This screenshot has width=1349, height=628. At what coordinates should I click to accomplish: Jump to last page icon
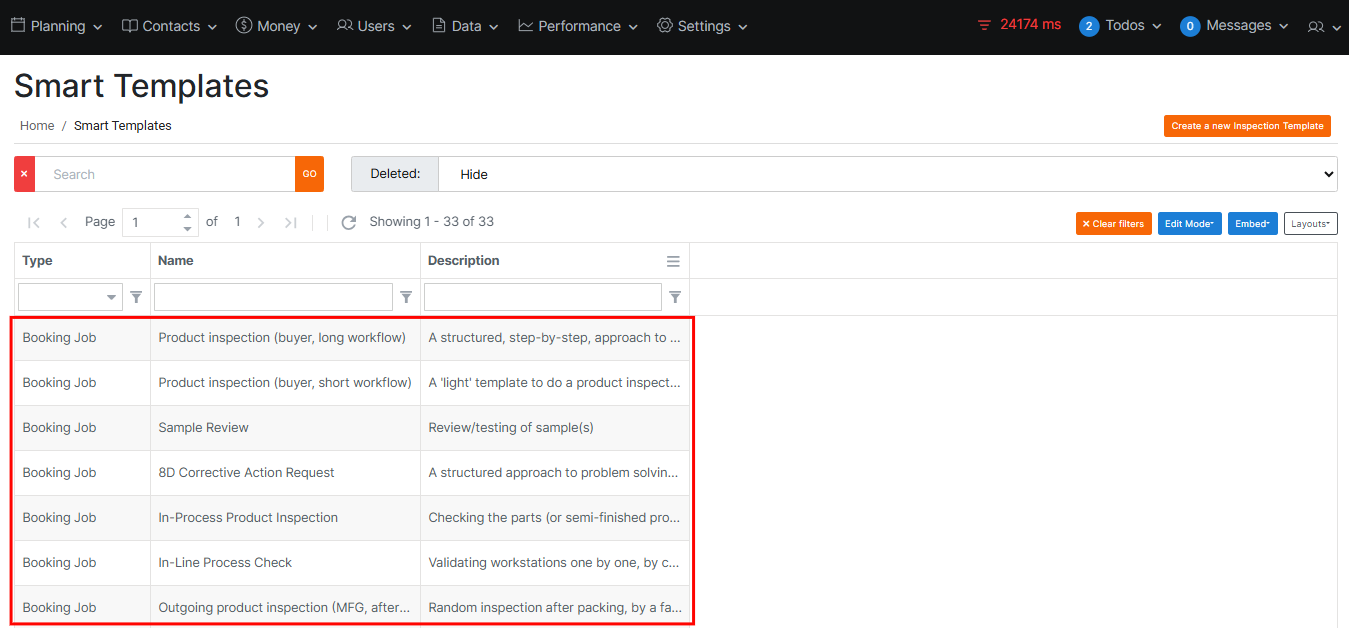291,223
